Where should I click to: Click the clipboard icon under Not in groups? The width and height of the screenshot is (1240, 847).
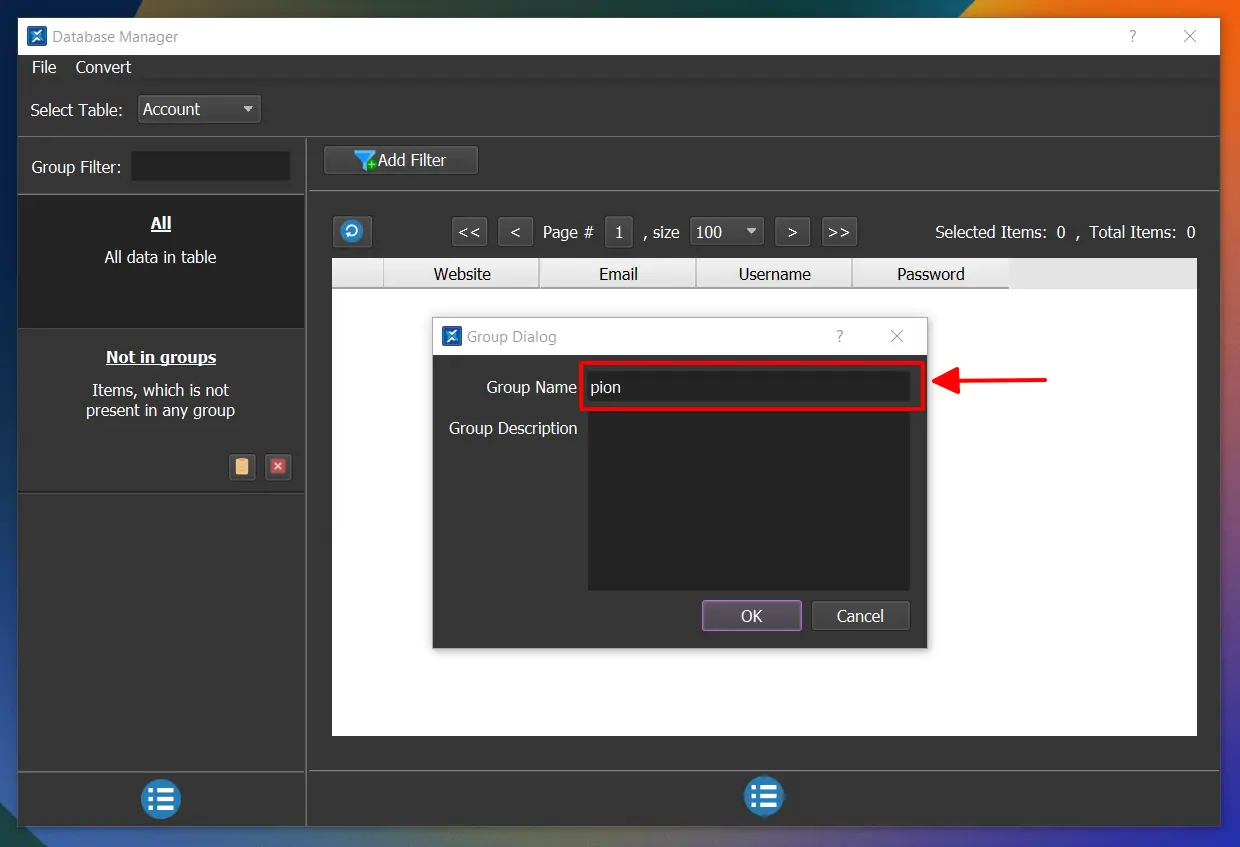point(242,466)
